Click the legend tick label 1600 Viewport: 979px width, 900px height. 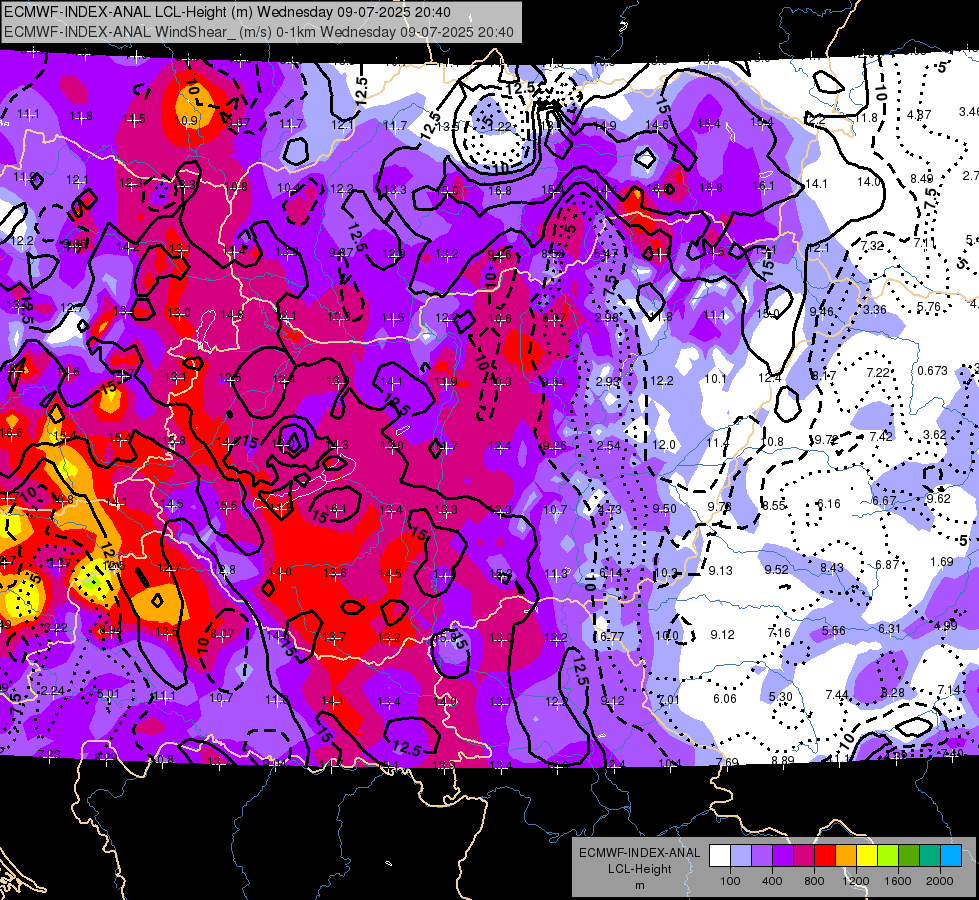[x=898, y=881]
